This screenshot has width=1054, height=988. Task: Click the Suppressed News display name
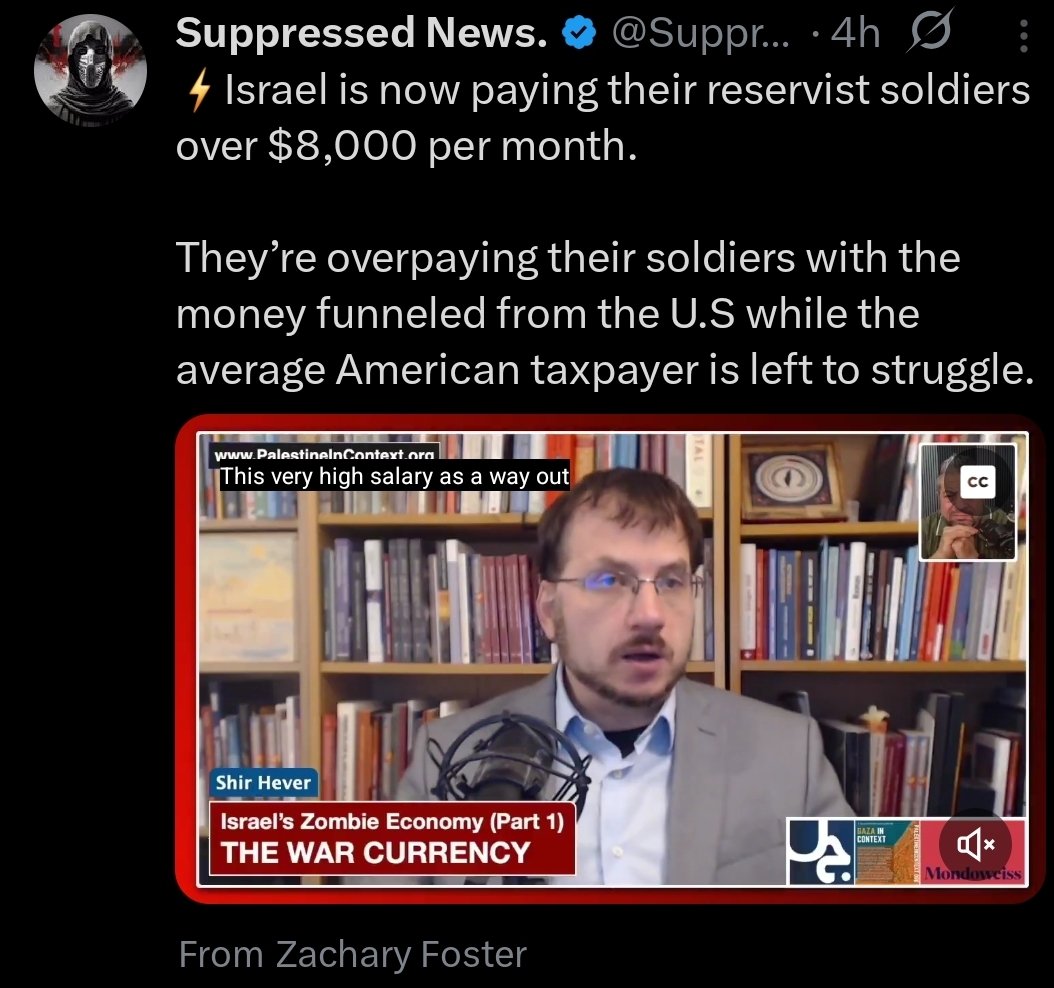pyautogui.click(x=362, y=32)
